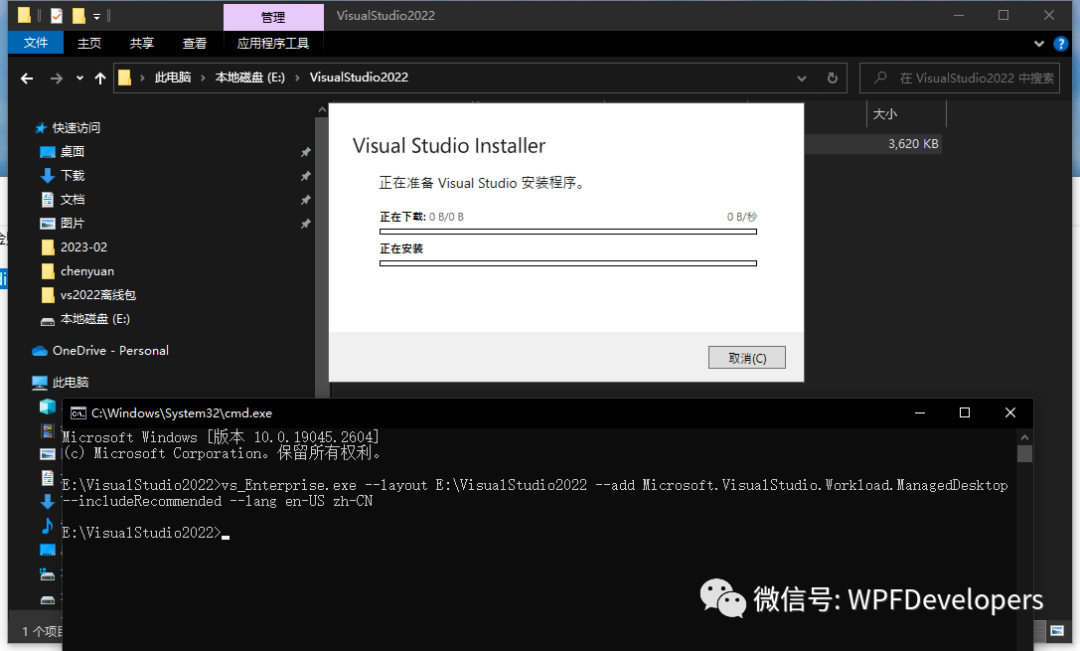Open 下载 in quick access
Screen dimensions: 1080x651
[72, 175]
